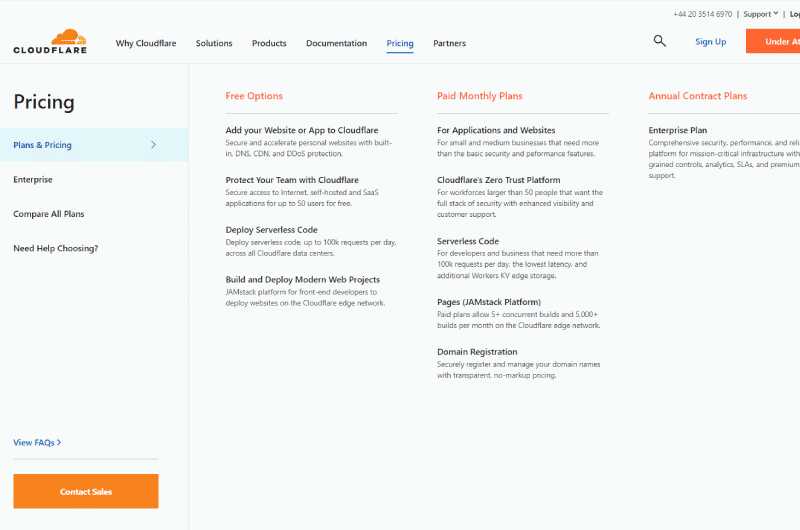Click the Paid Monthly Plans heading
Viewport: 800px width, 530px height.
coord(480,96)
